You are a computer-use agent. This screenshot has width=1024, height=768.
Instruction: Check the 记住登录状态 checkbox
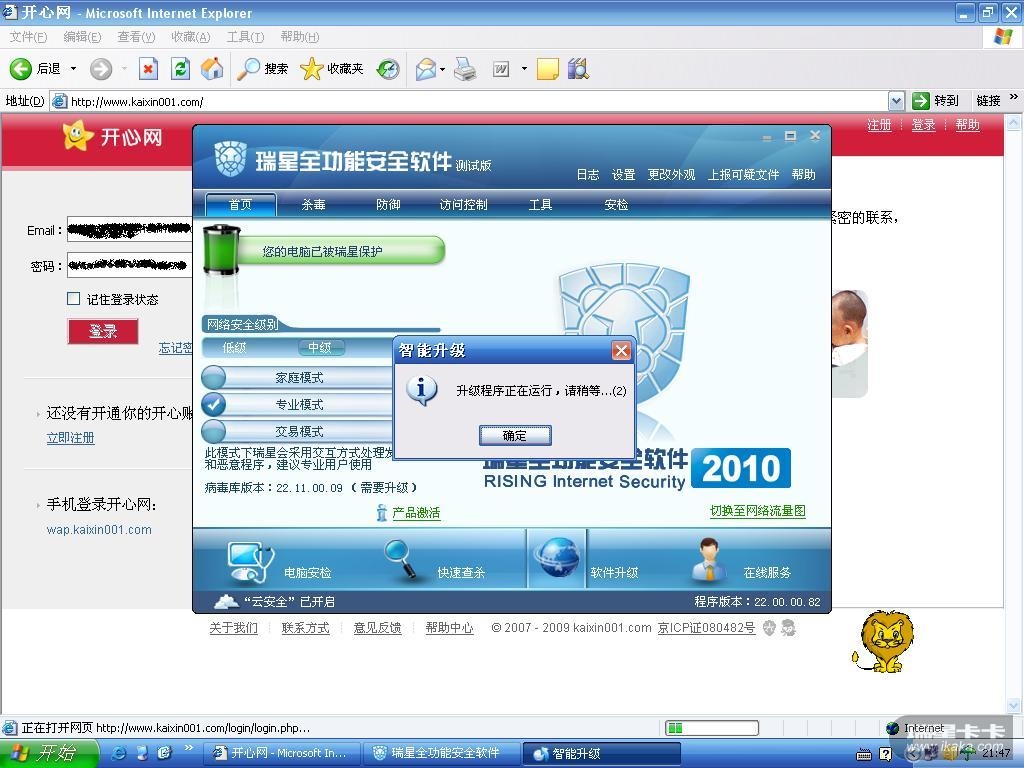(x=74, y=298)
